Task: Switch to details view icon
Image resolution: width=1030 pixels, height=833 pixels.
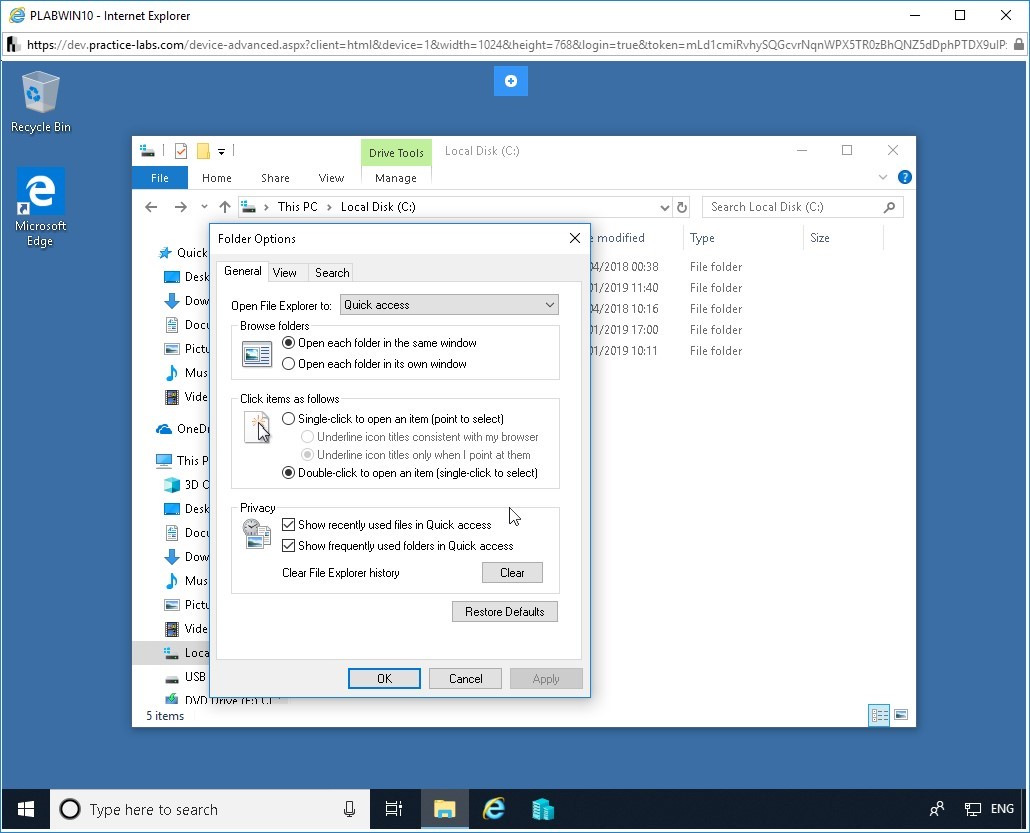Action: pos(879,715)
